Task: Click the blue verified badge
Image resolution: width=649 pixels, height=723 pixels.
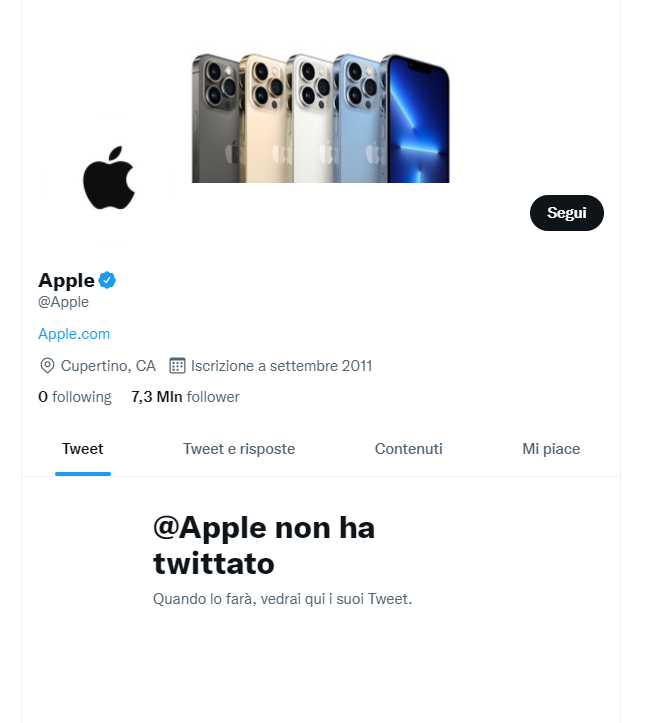Action: tap(107, 280)
